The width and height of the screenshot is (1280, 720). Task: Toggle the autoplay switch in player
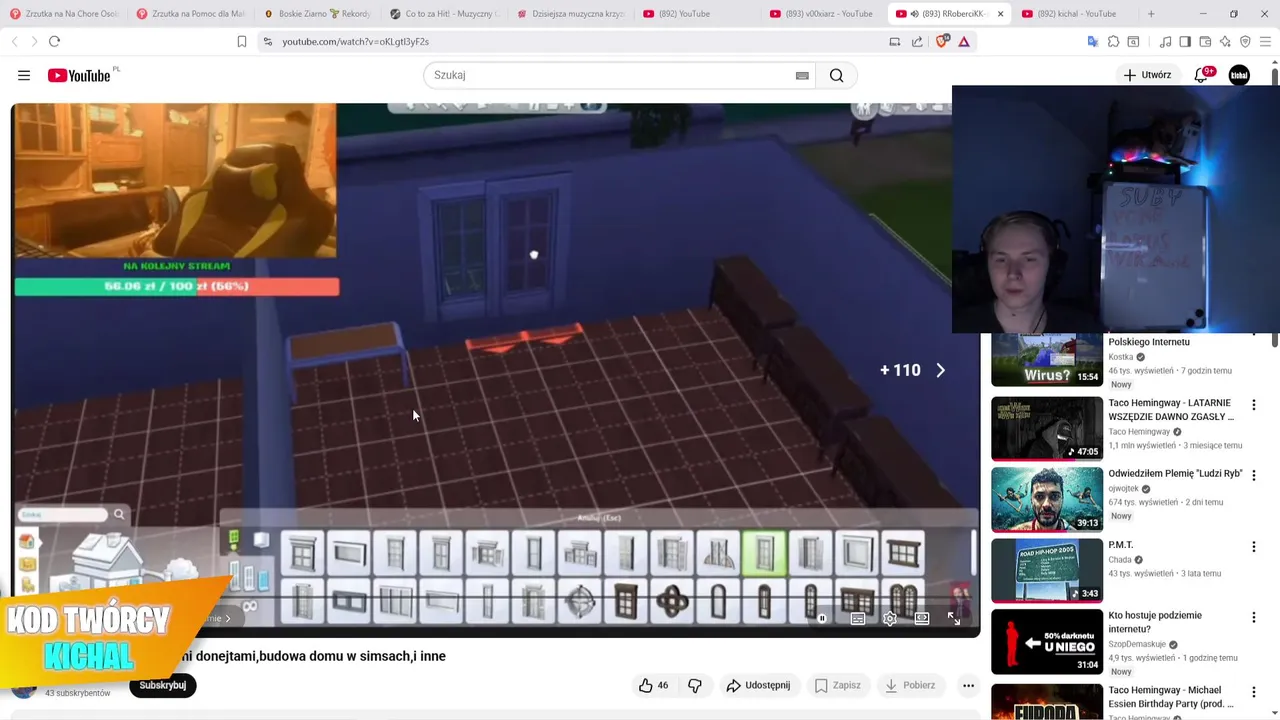[x=823, y=619]
